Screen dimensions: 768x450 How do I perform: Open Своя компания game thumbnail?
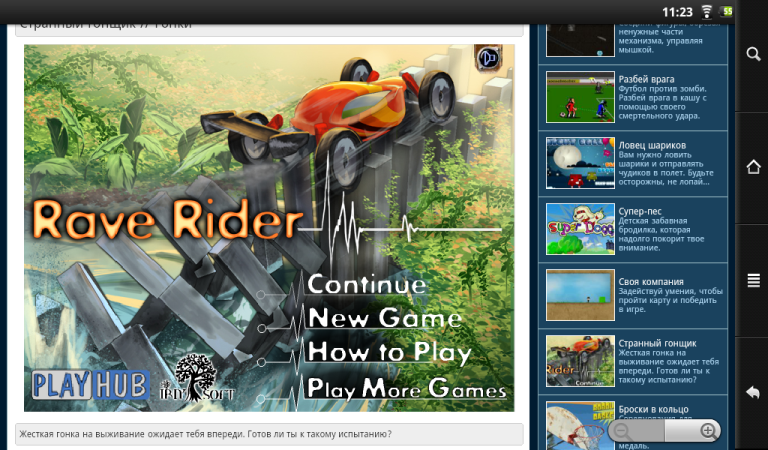click(580, 295)
